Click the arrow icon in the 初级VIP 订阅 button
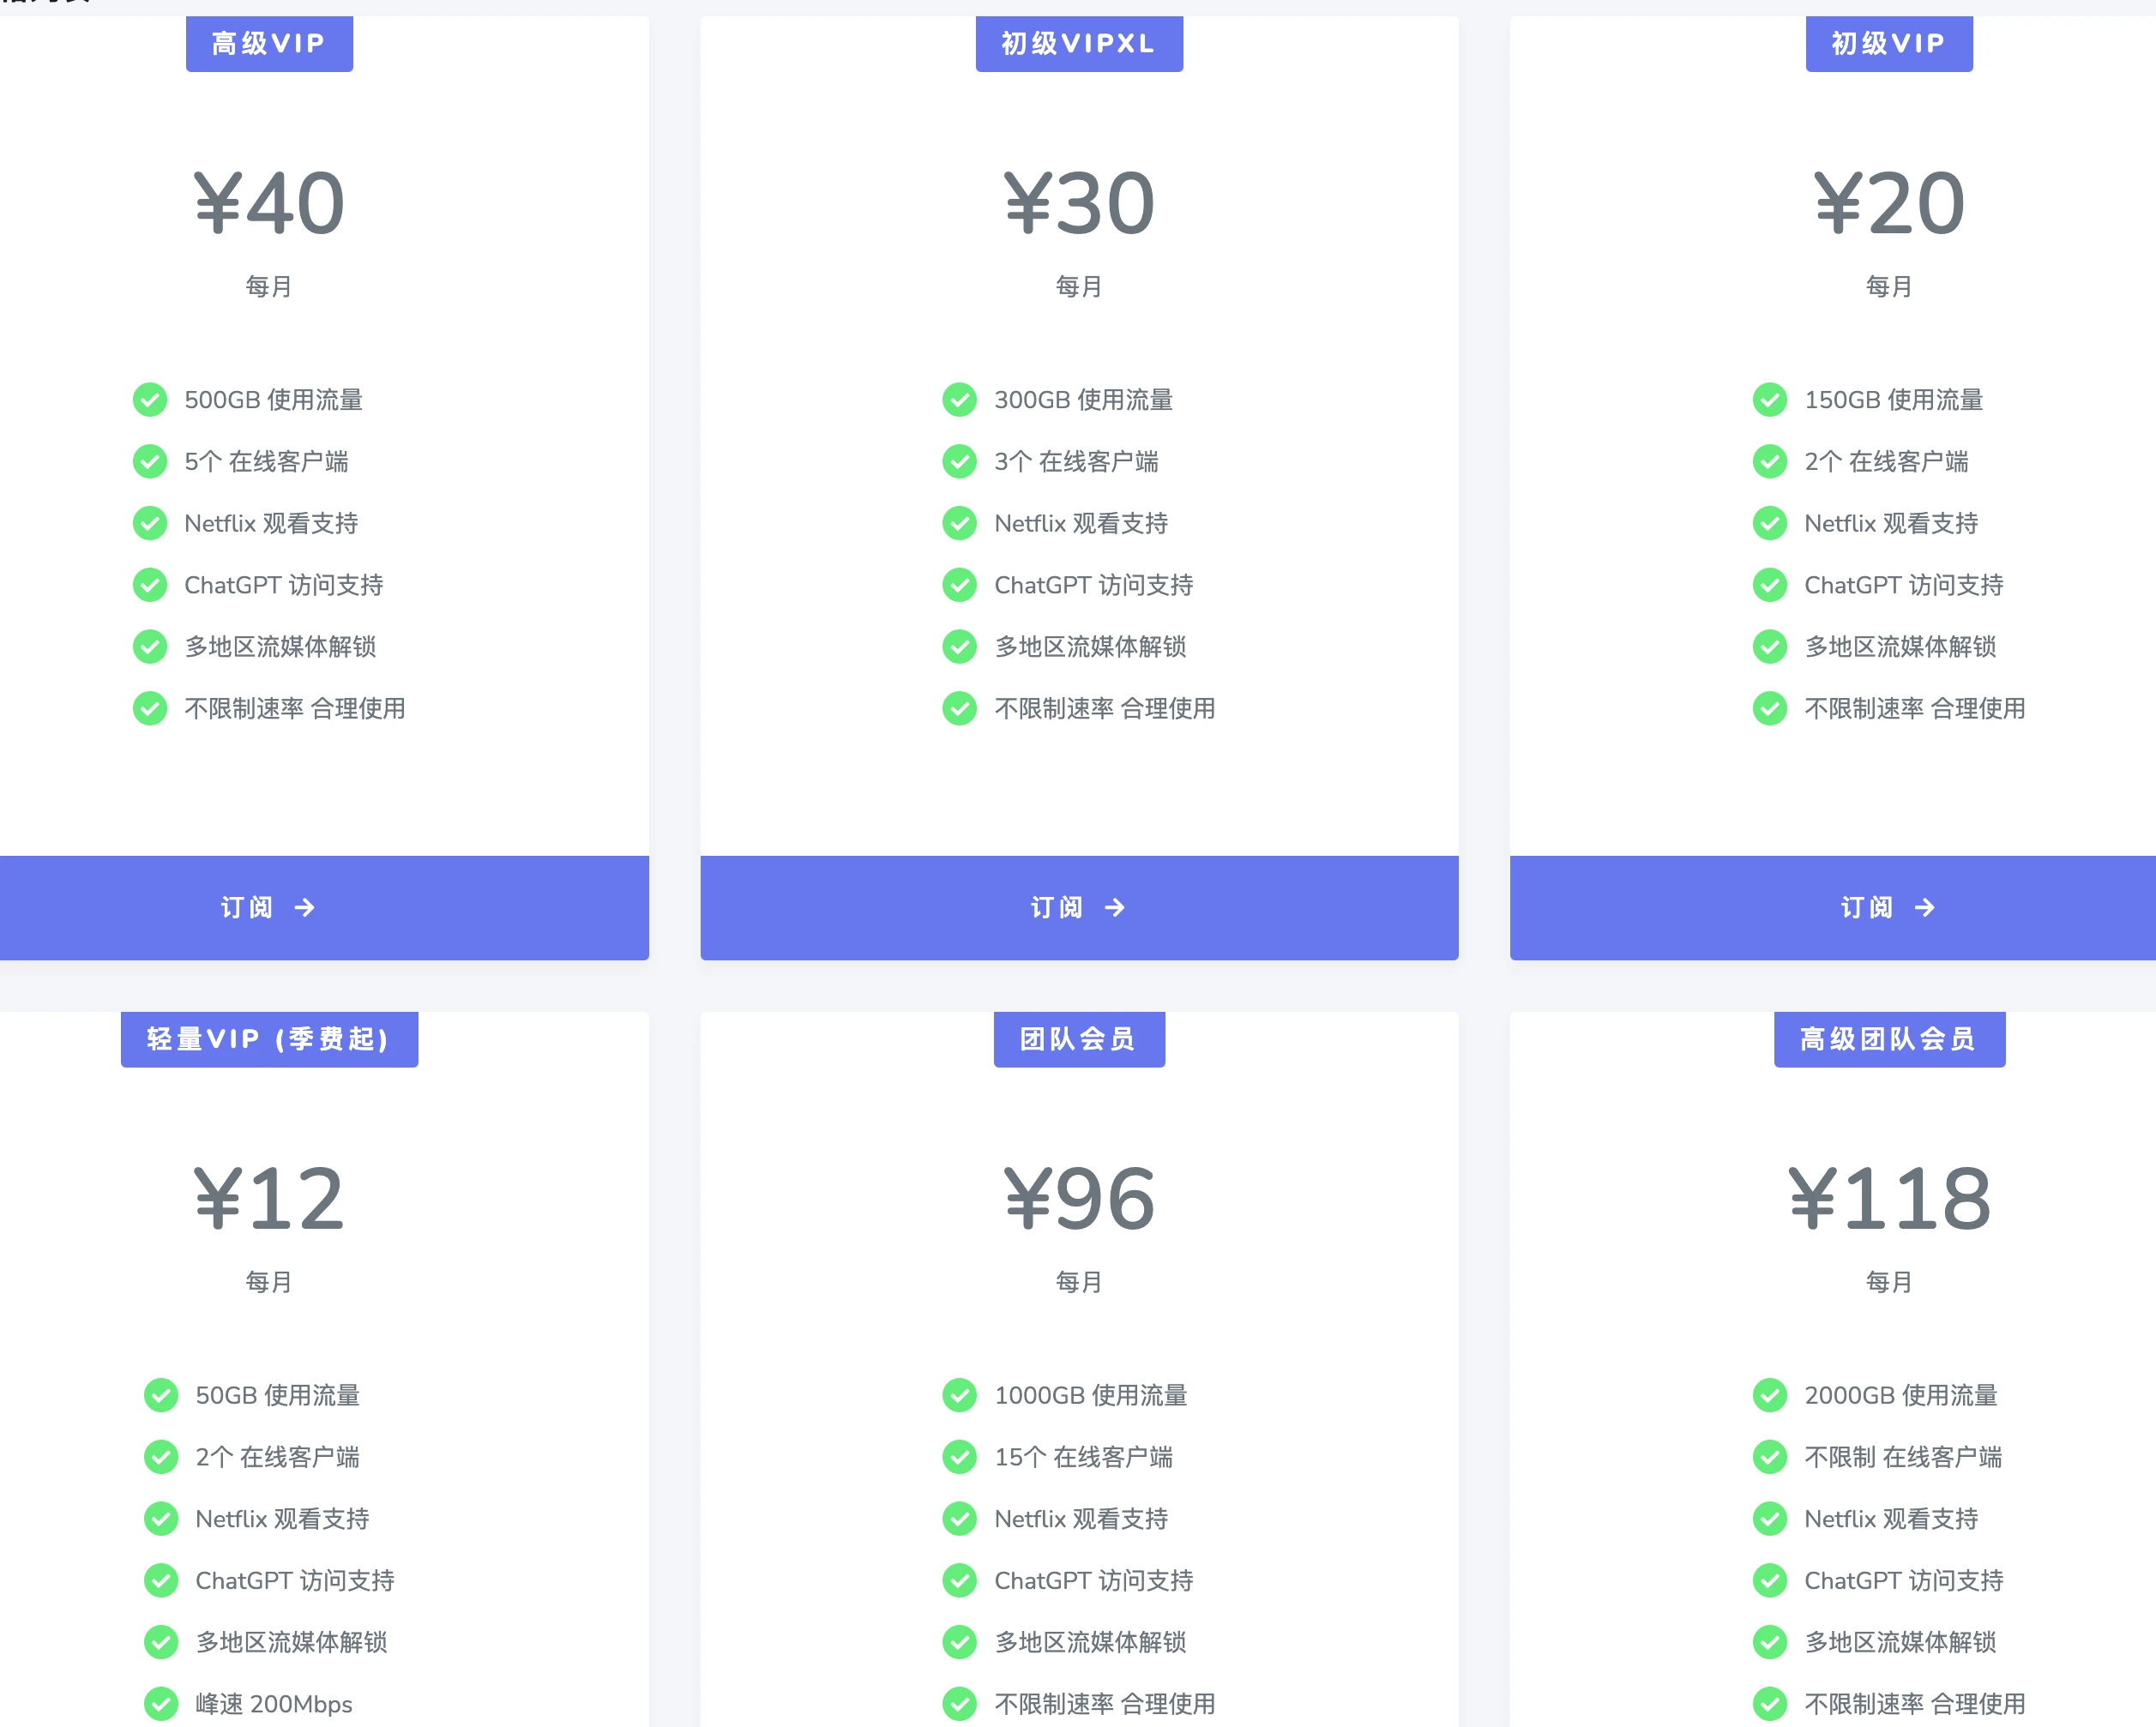The height and width of the screenshot is (1727, 2156). (1925, 908)
